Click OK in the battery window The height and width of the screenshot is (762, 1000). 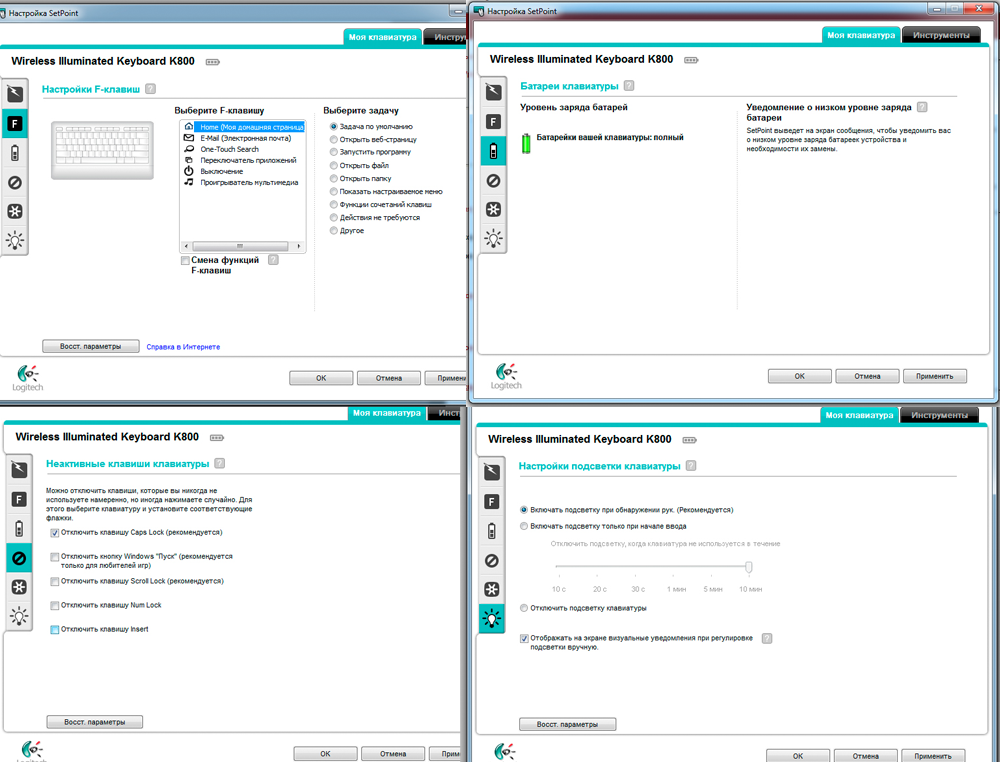click(799, 376)
